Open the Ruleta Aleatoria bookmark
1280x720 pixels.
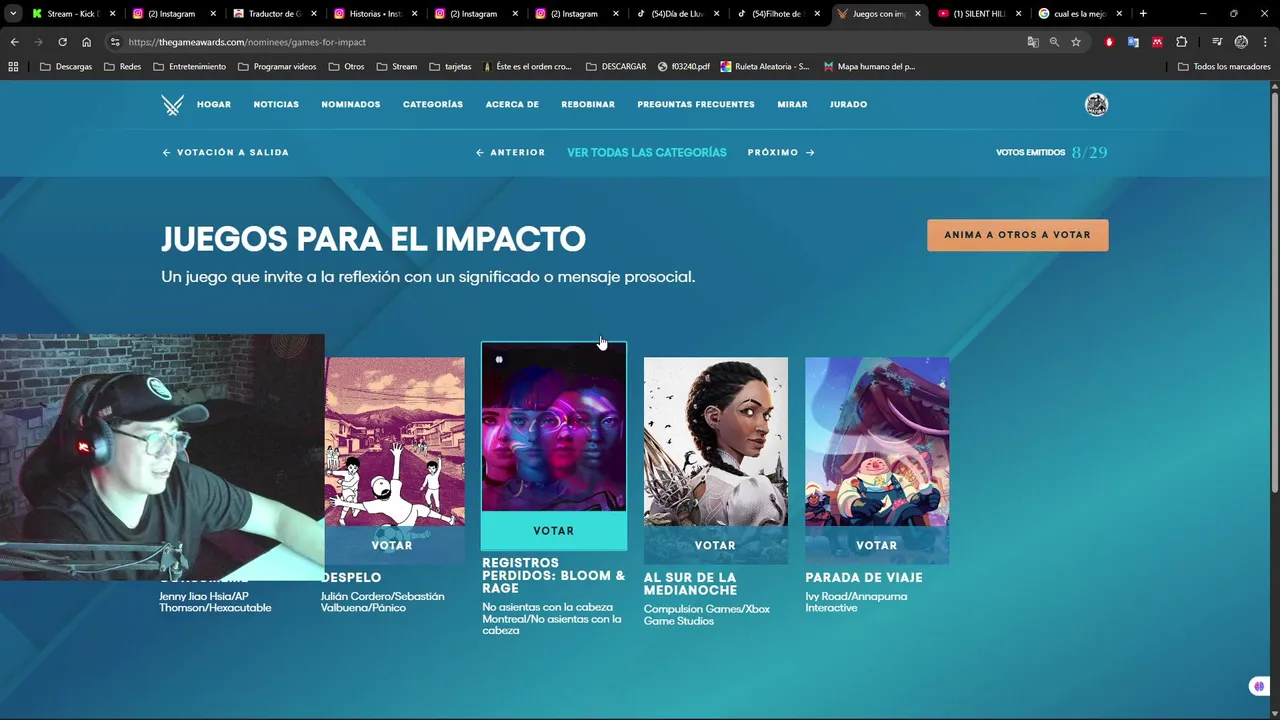[x=765, y=67]
